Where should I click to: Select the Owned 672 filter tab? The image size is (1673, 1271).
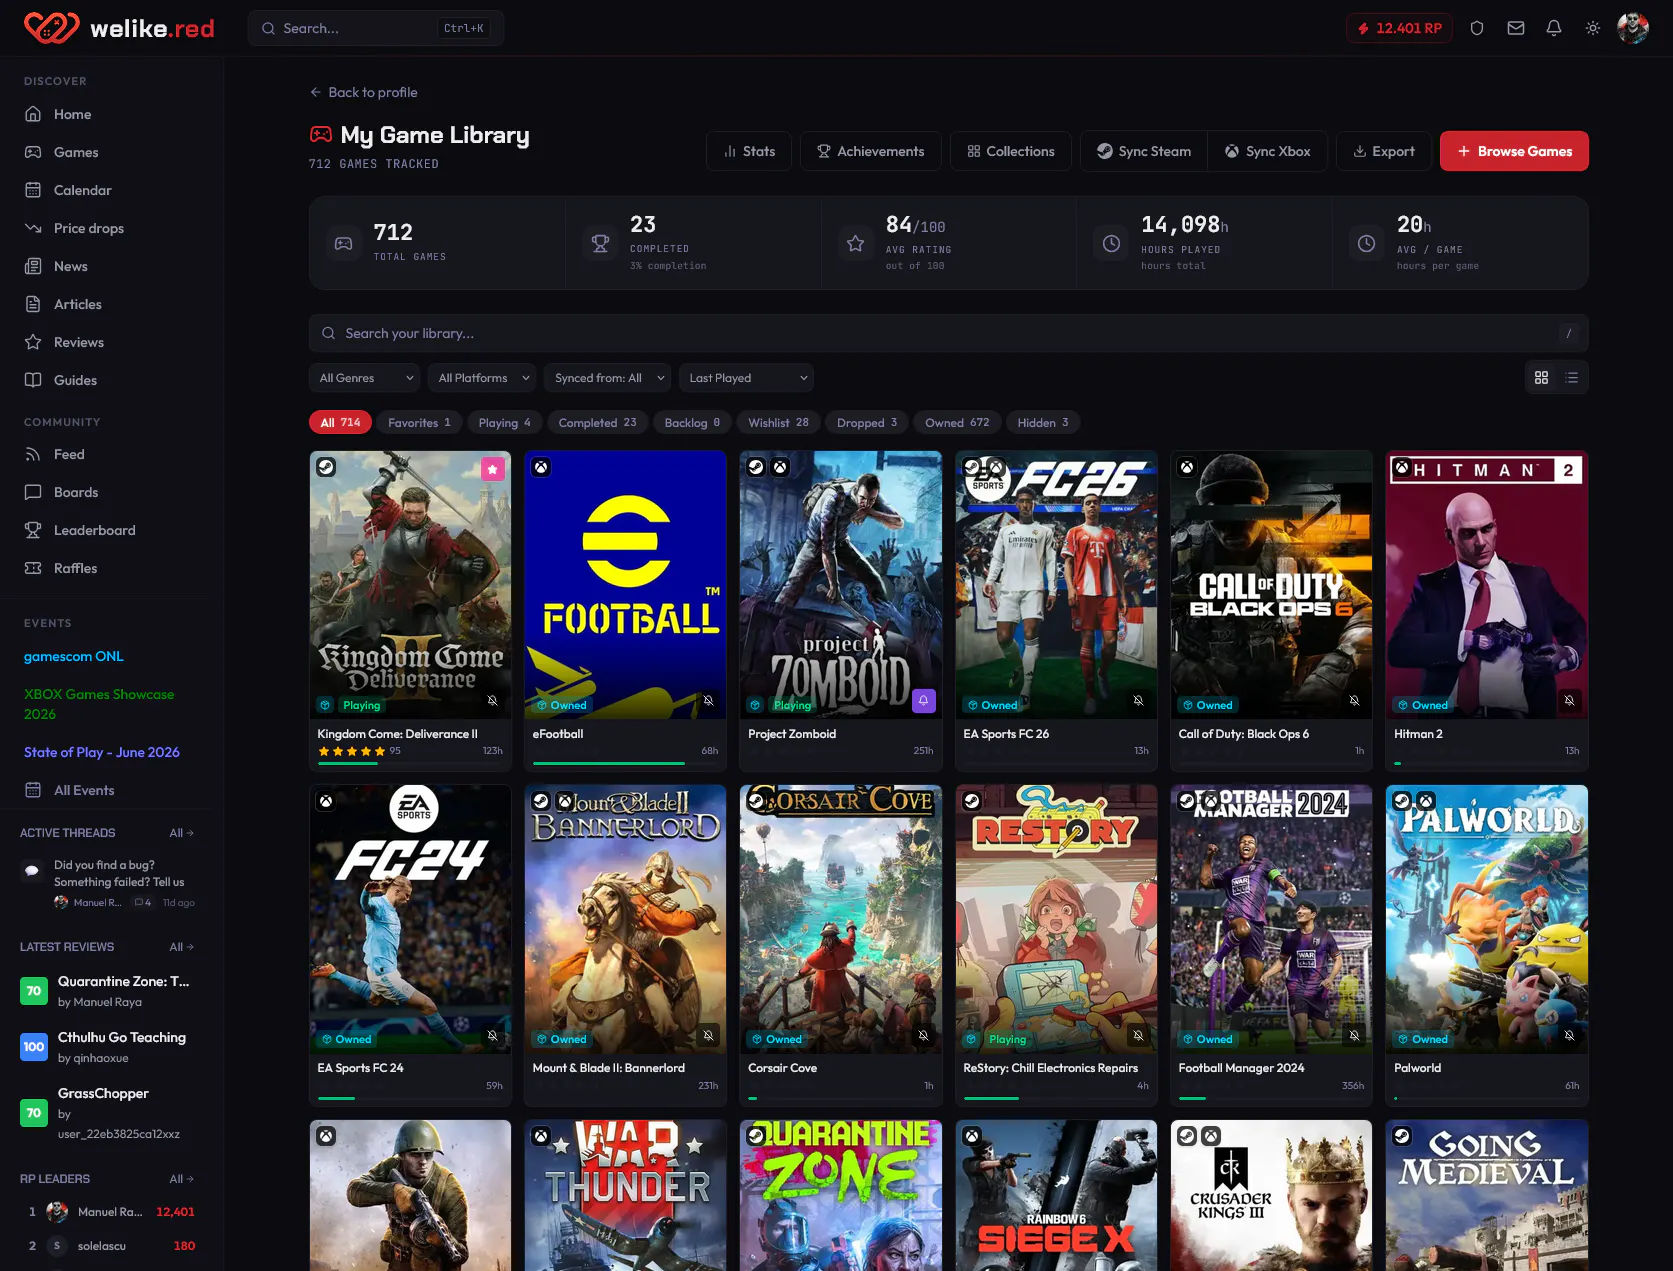pyautogui.click(x=957, y=423)
